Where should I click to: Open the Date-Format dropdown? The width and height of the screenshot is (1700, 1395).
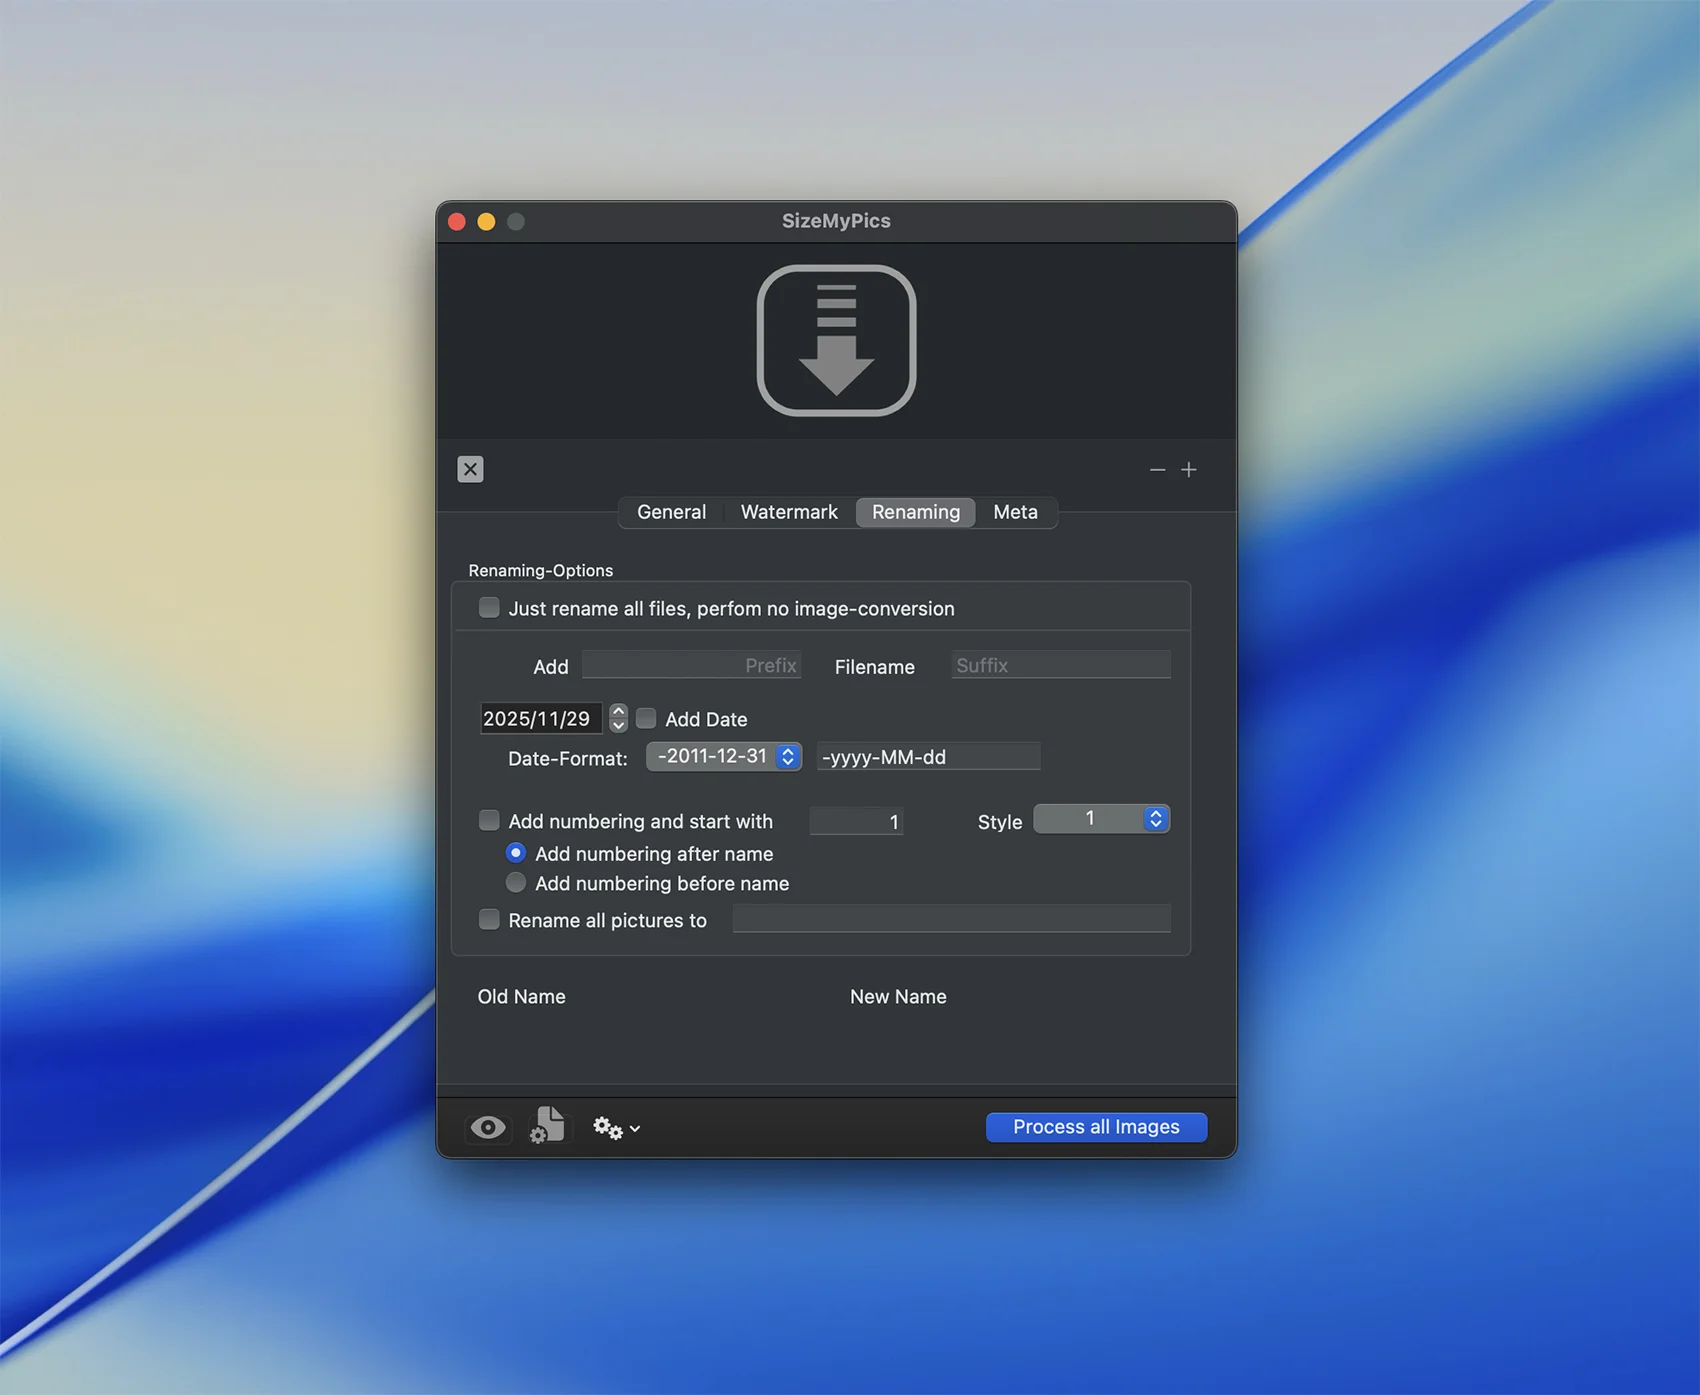coord(723,756)
